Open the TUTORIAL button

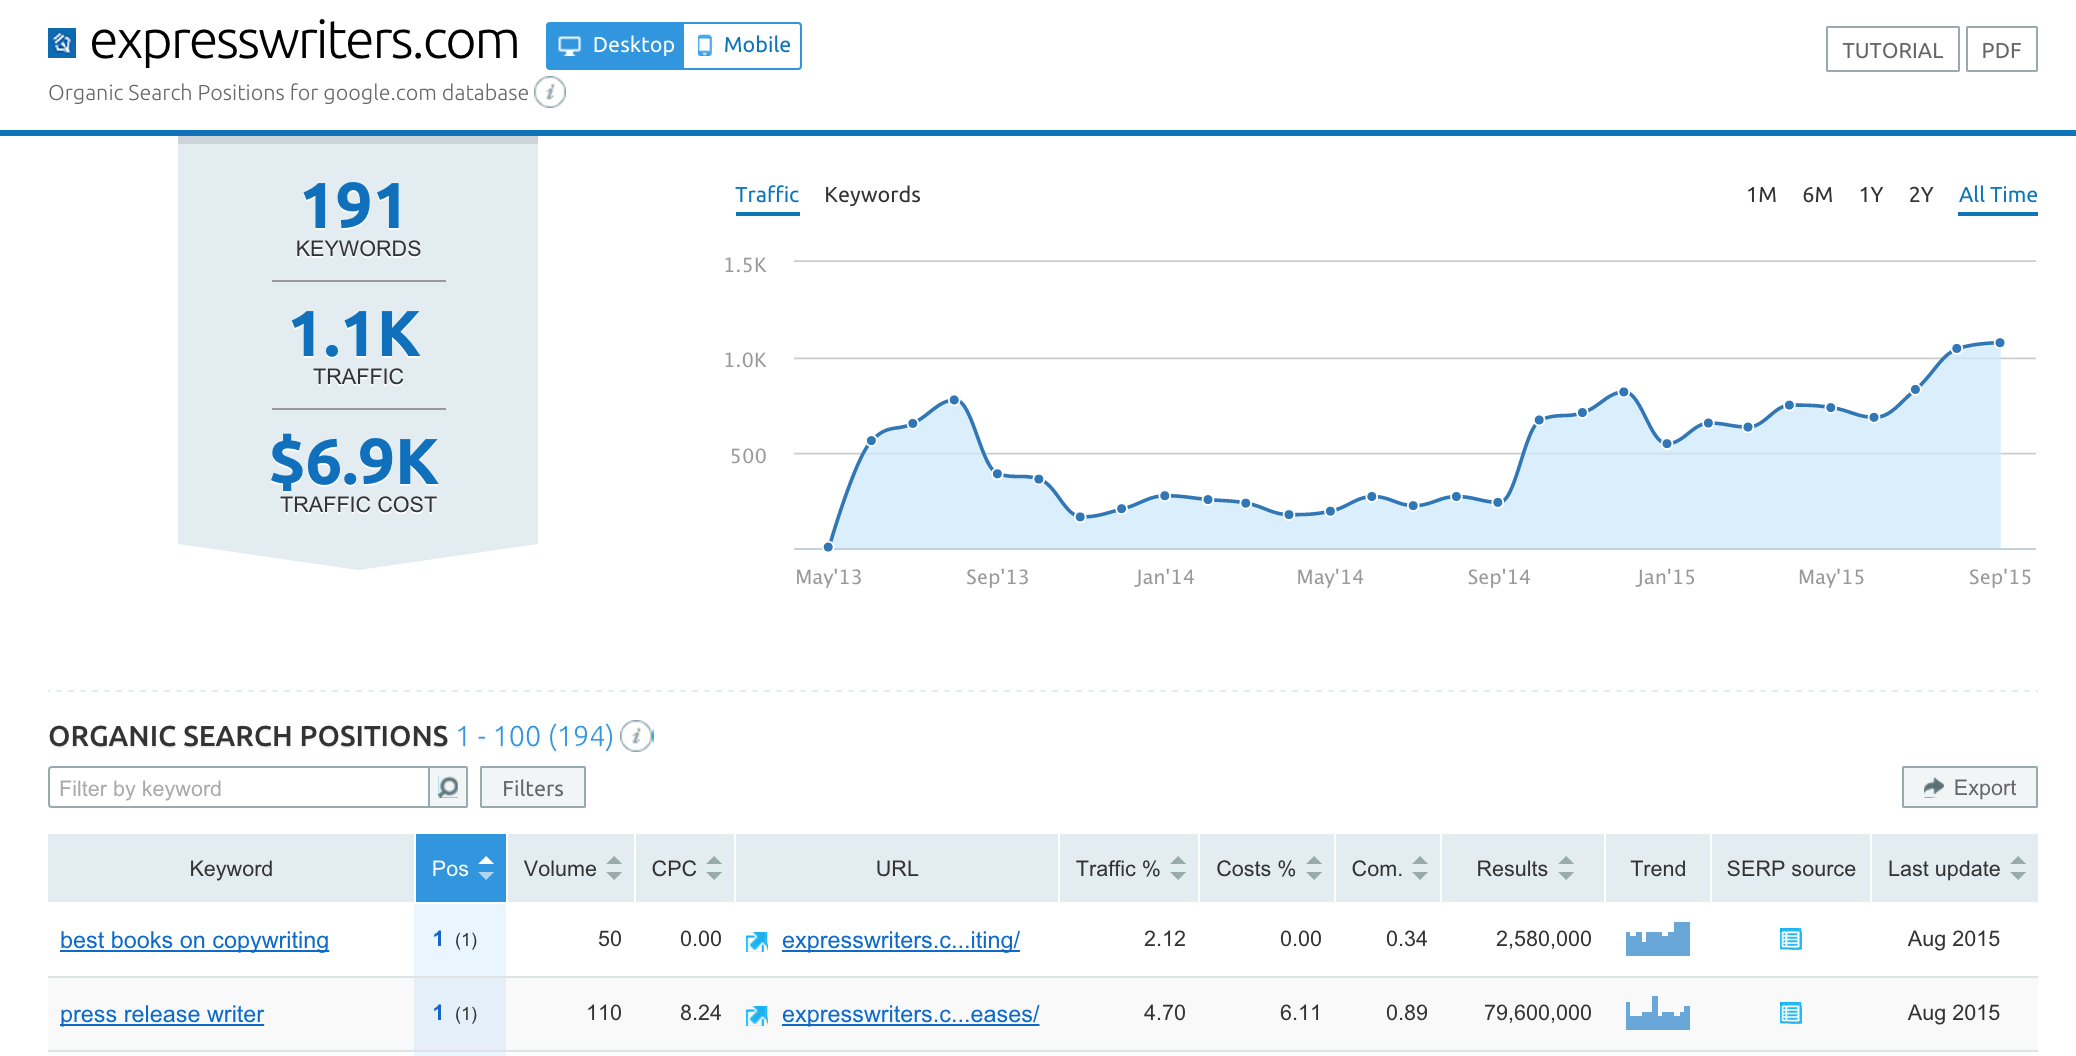click(x=1892, y=49)
